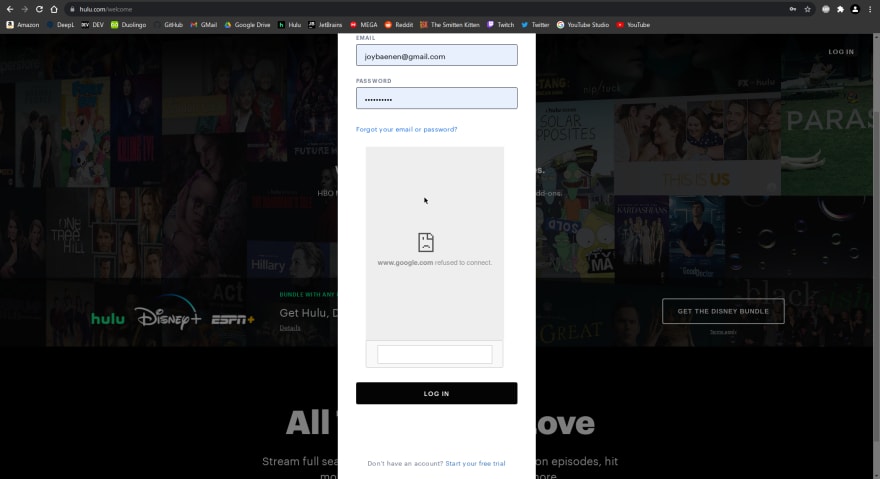The height and width of the screenshot is (479, 880).
Task: Click GET THE DISNEY BUNDLE button
Action: point(723,311)
